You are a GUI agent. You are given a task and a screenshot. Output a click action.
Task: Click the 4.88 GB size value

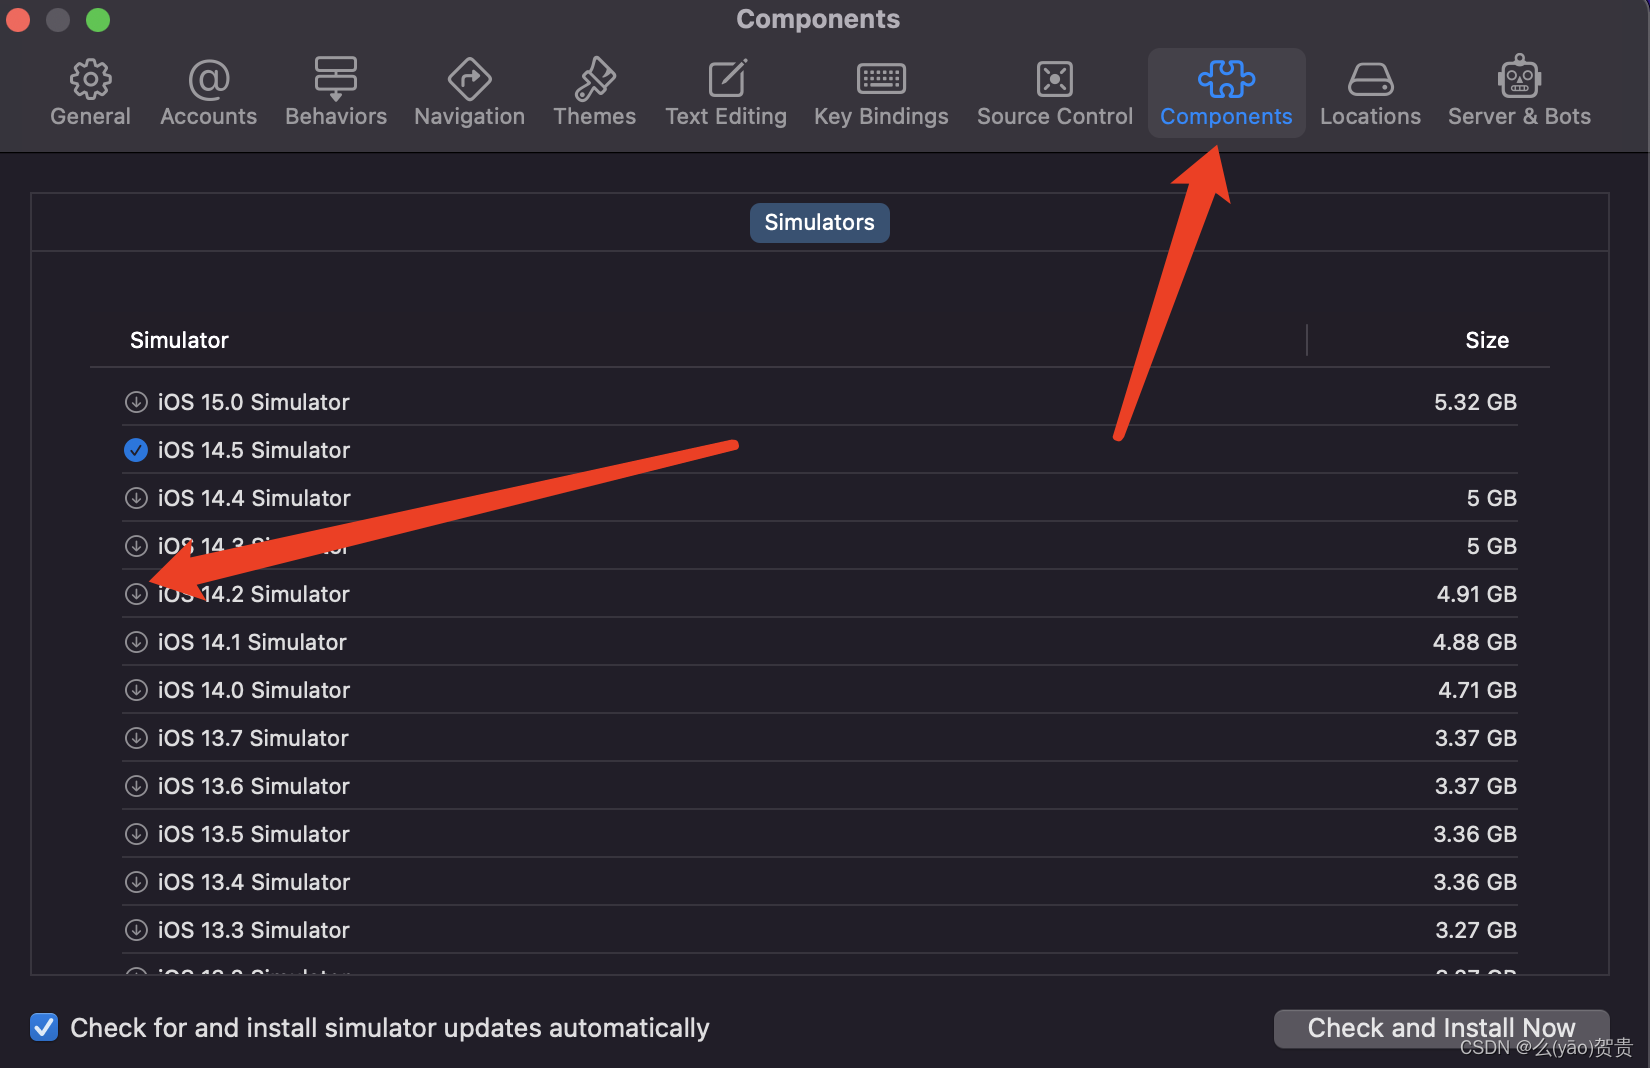[x=1475, y=642]
